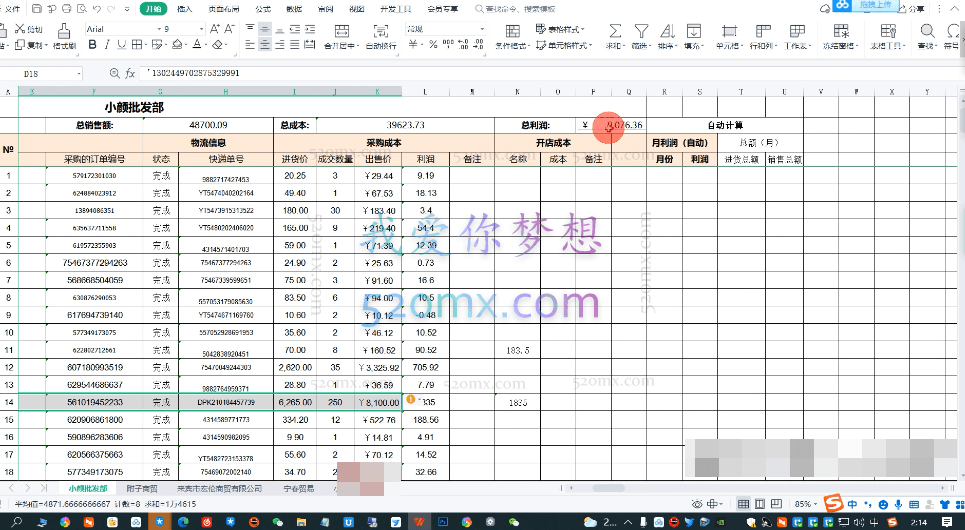The height and width of the screenshot is (530, 965).
Task: Click the Save icon in quick access toolbar
Action: (x=37, y=9)
